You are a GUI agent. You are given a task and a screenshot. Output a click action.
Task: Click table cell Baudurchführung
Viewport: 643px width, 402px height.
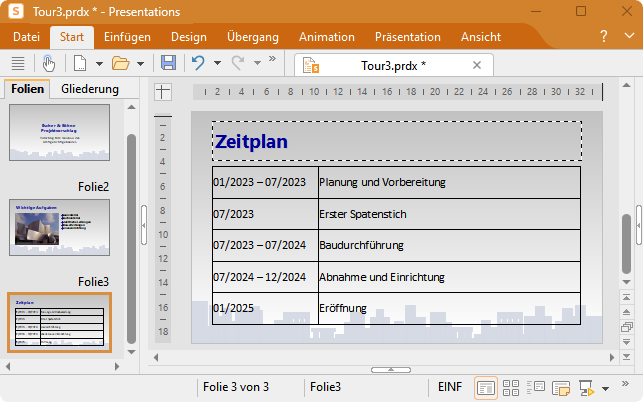(449, 245)
